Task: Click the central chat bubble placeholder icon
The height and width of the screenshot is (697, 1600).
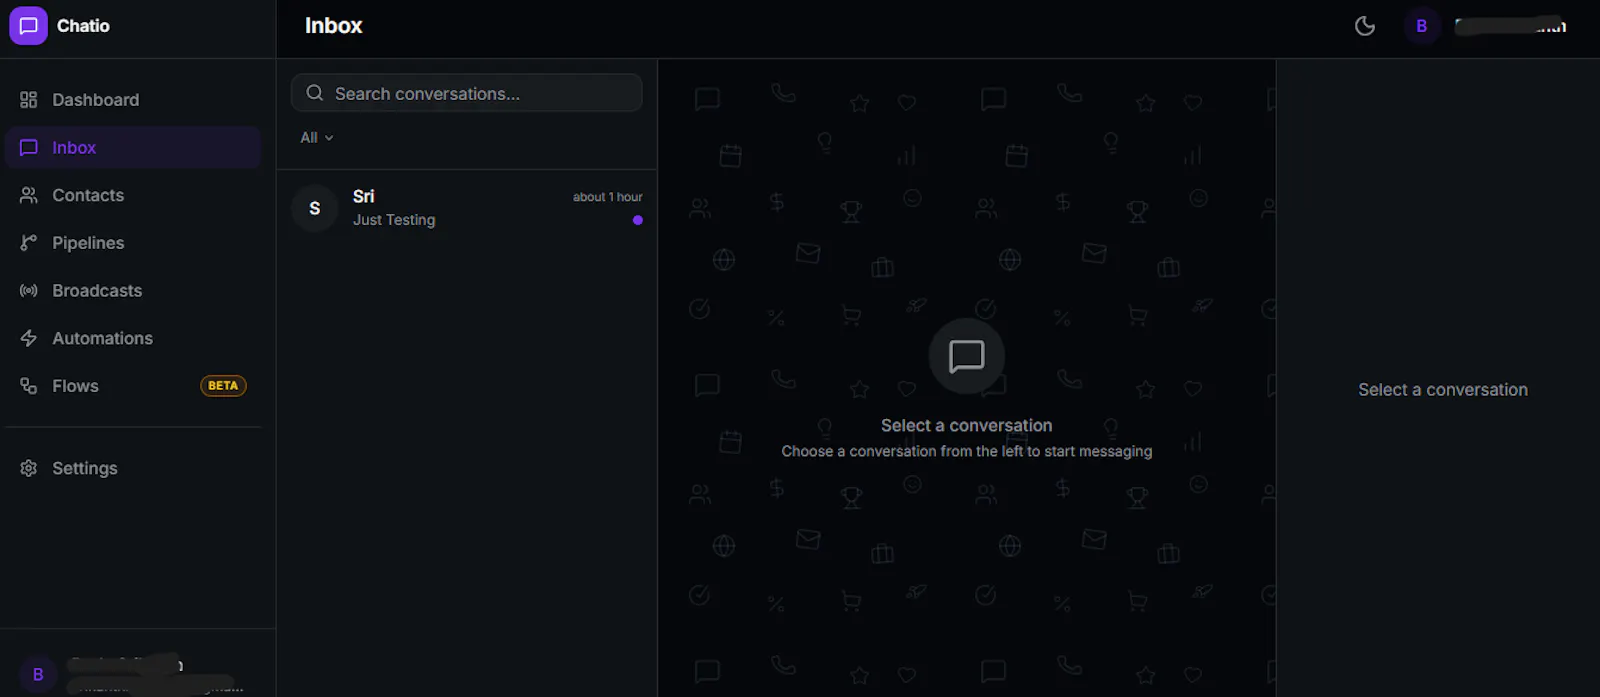Action: point(966,356)
